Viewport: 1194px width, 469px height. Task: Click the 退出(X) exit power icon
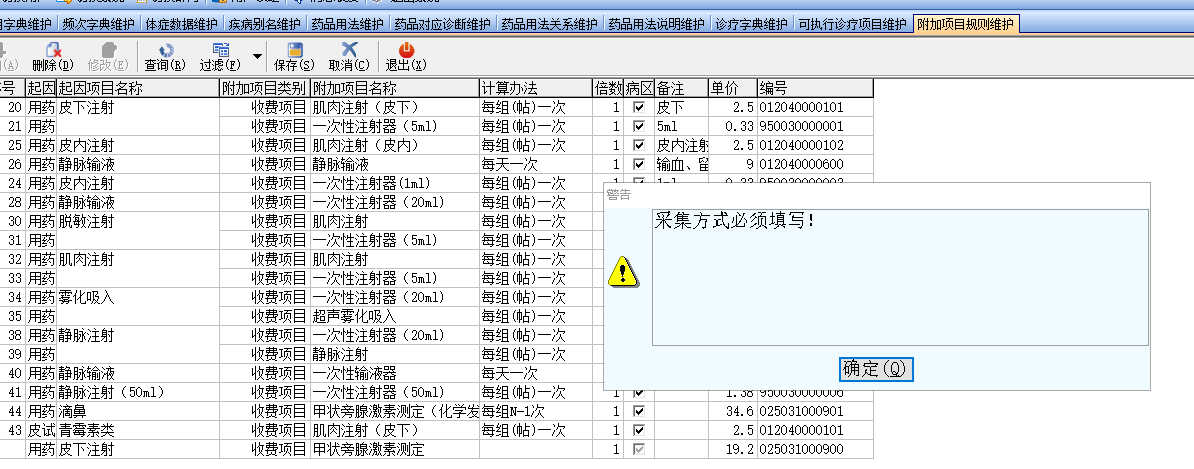pyautogui.click(x=407, y=50)
